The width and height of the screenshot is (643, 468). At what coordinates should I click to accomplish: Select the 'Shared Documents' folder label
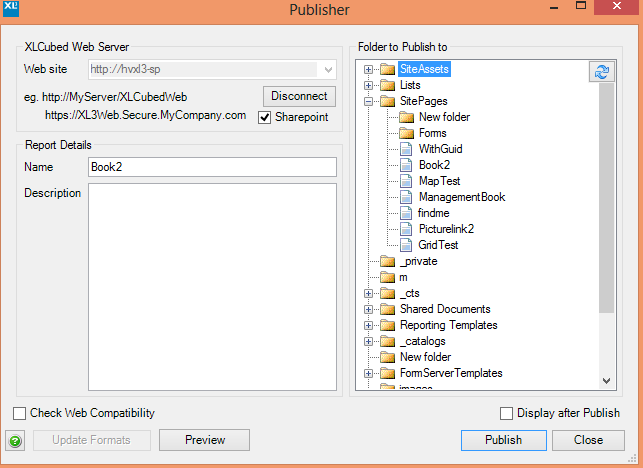pos(445,309)
